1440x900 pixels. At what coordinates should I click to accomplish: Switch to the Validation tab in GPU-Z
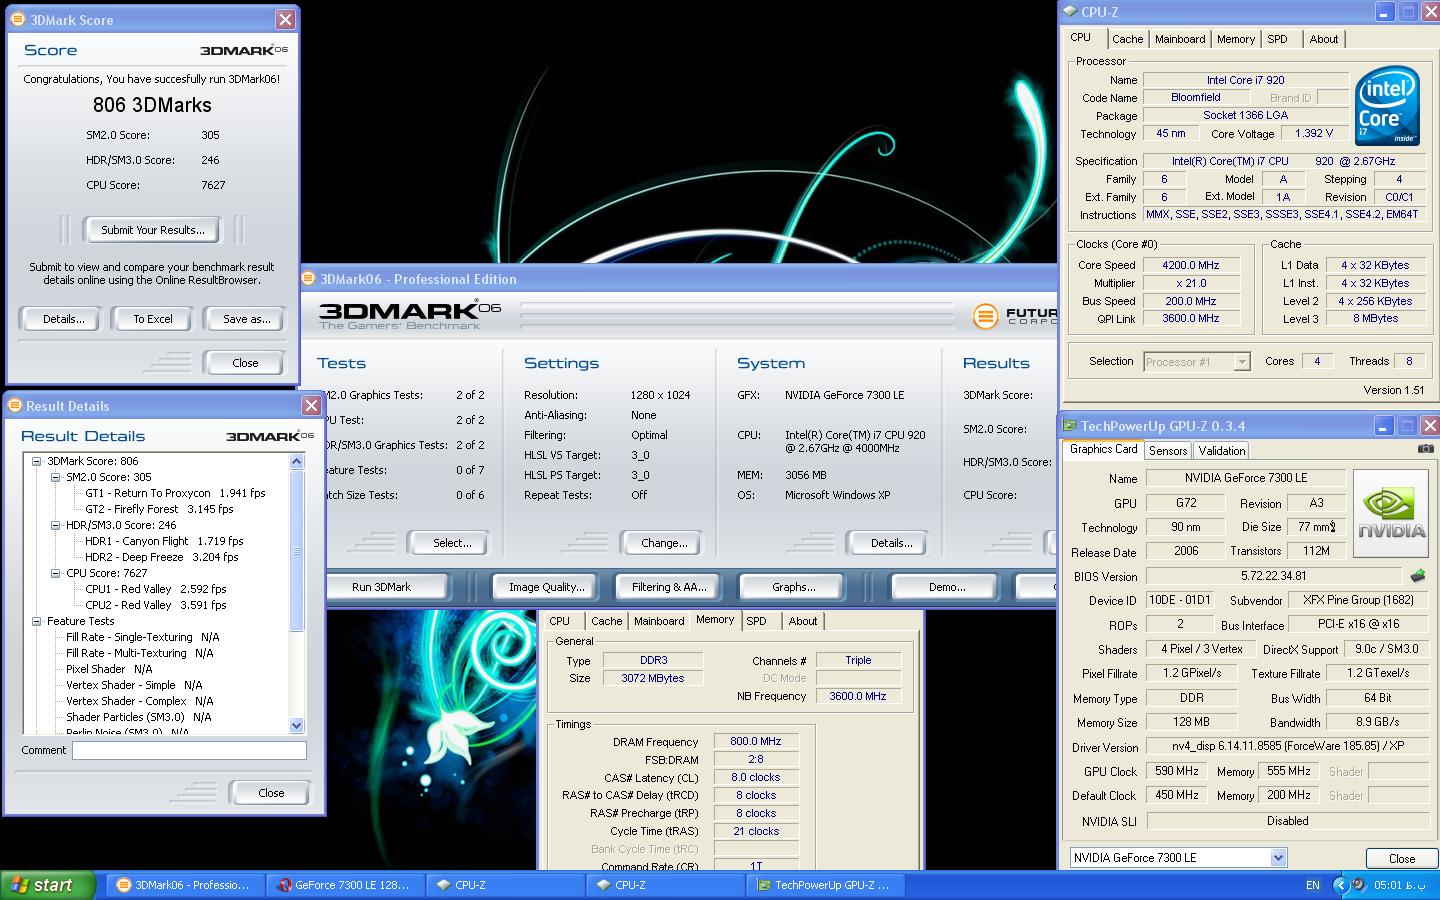(1221, 451)
